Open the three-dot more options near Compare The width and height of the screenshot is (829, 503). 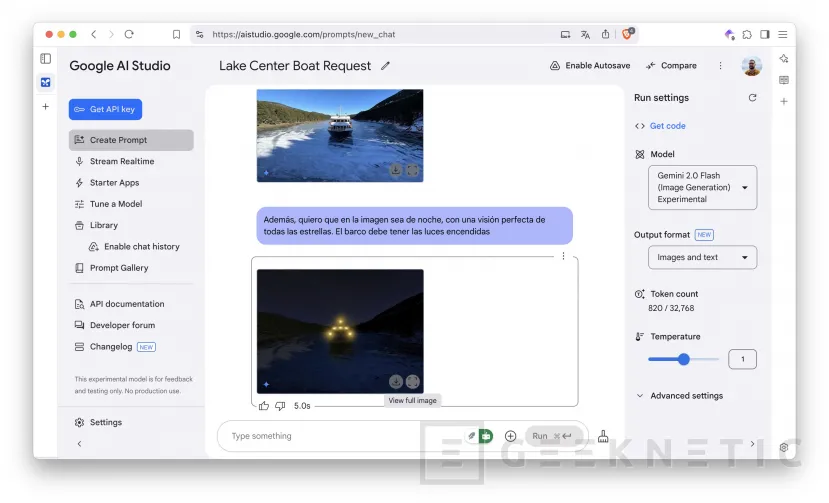tap(720, 66)
